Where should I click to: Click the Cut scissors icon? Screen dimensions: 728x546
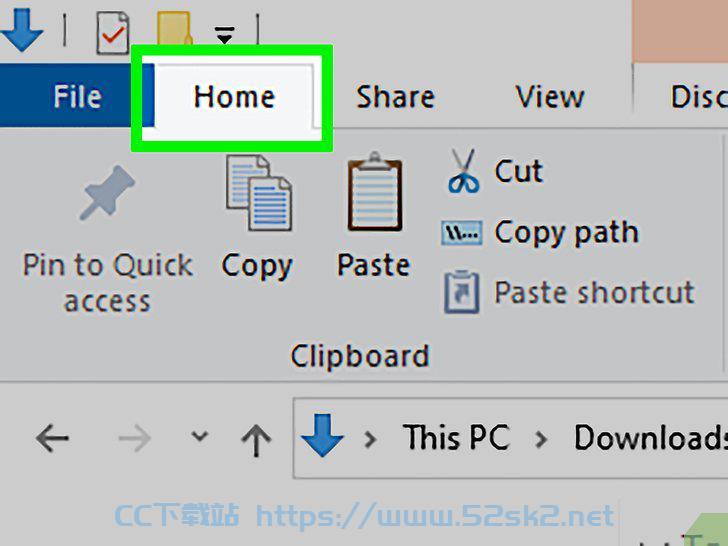463,171
